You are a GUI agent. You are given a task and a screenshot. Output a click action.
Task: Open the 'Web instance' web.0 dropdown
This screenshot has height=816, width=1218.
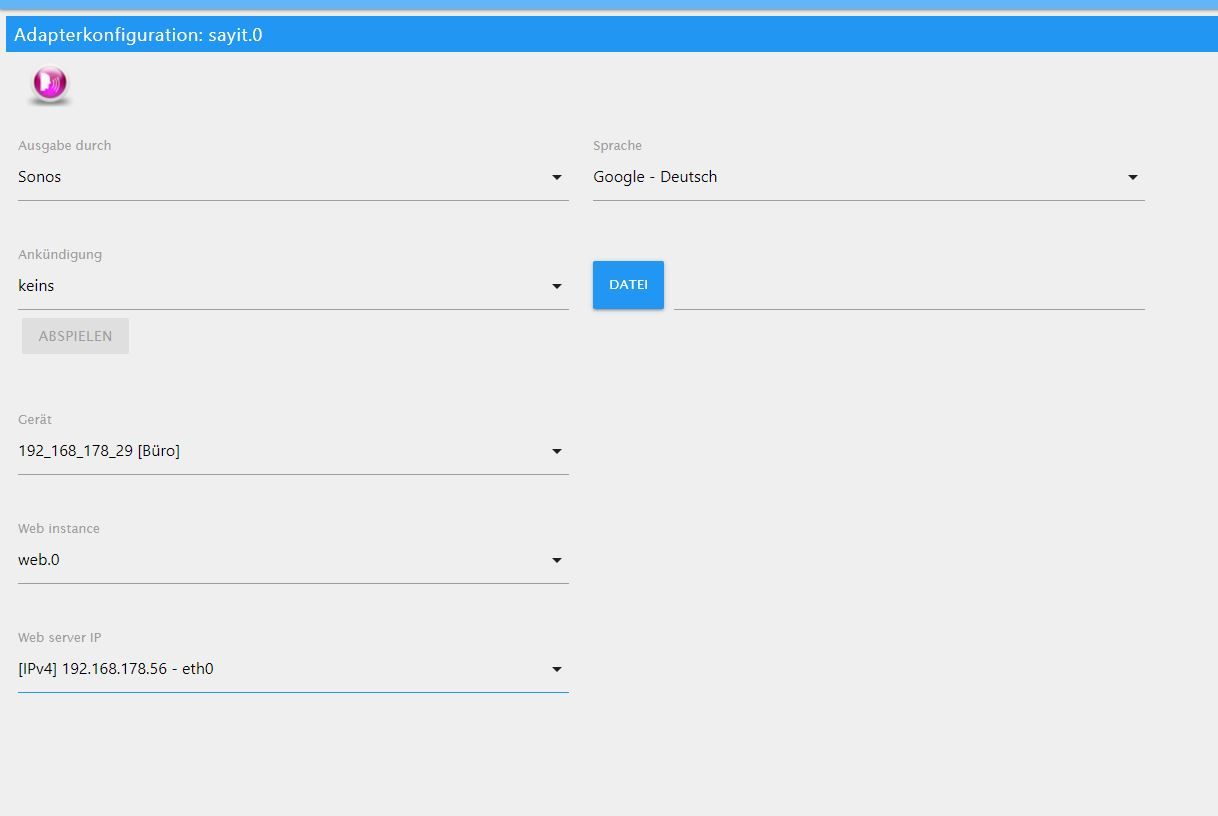293,560
